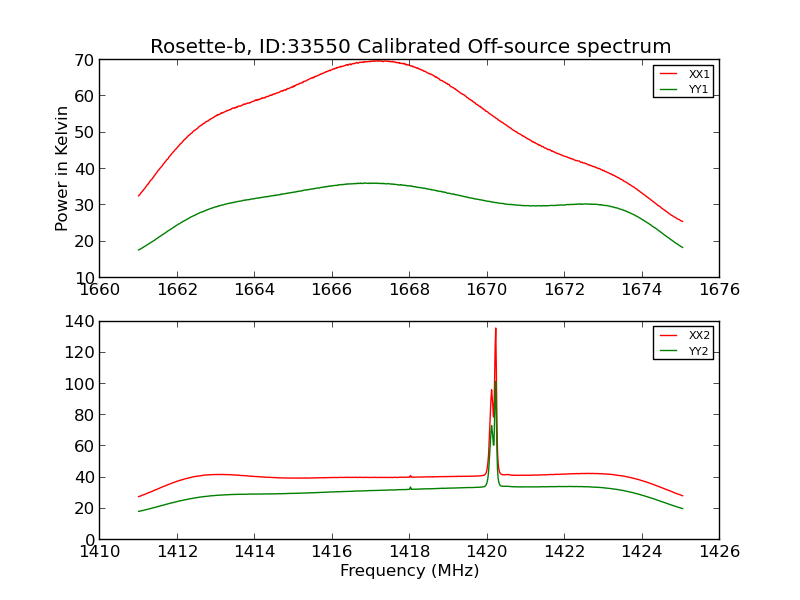Click the green line sample beside YY1
Image resolution: width=800 pixels, height=600 pixels.
point(669,89)
